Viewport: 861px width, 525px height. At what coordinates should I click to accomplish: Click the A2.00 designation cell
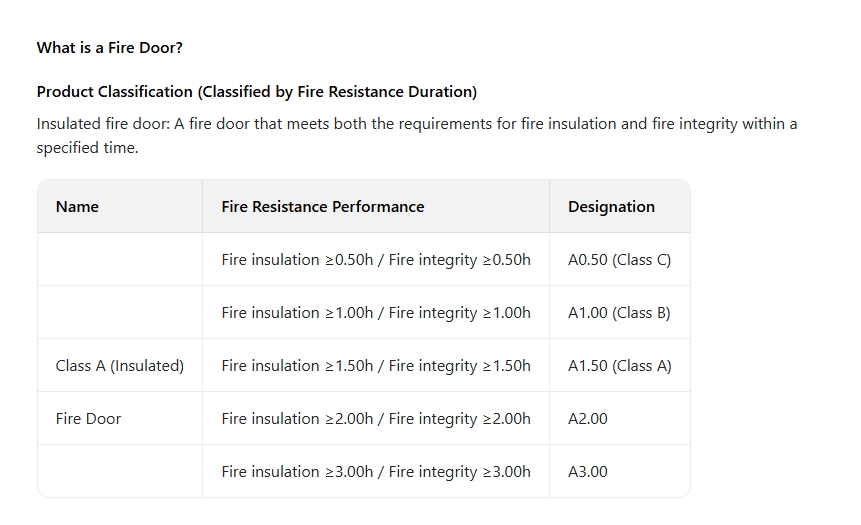coord(619,418)
